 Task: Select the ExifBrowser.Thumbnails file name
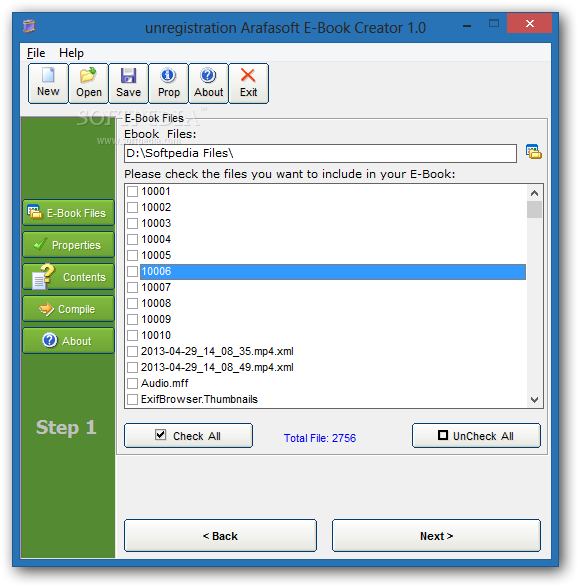[x=199, y=399]
